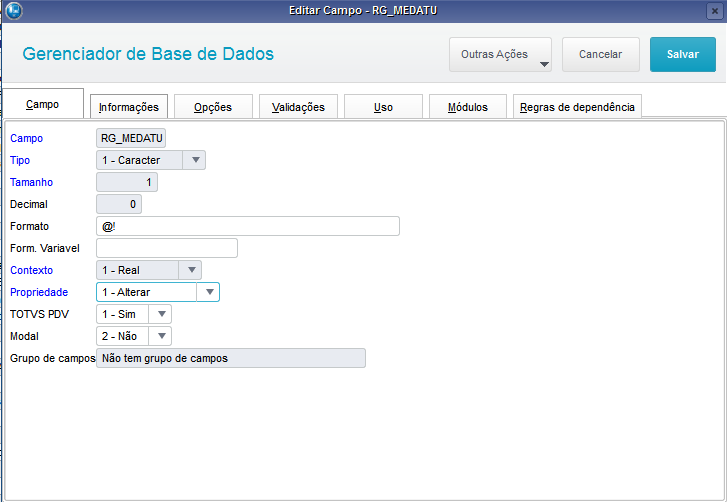This screenshot has height=502, width=727.
Task: Click the Campo field RG_MEDATU
Action: click(x=131, y=138)
